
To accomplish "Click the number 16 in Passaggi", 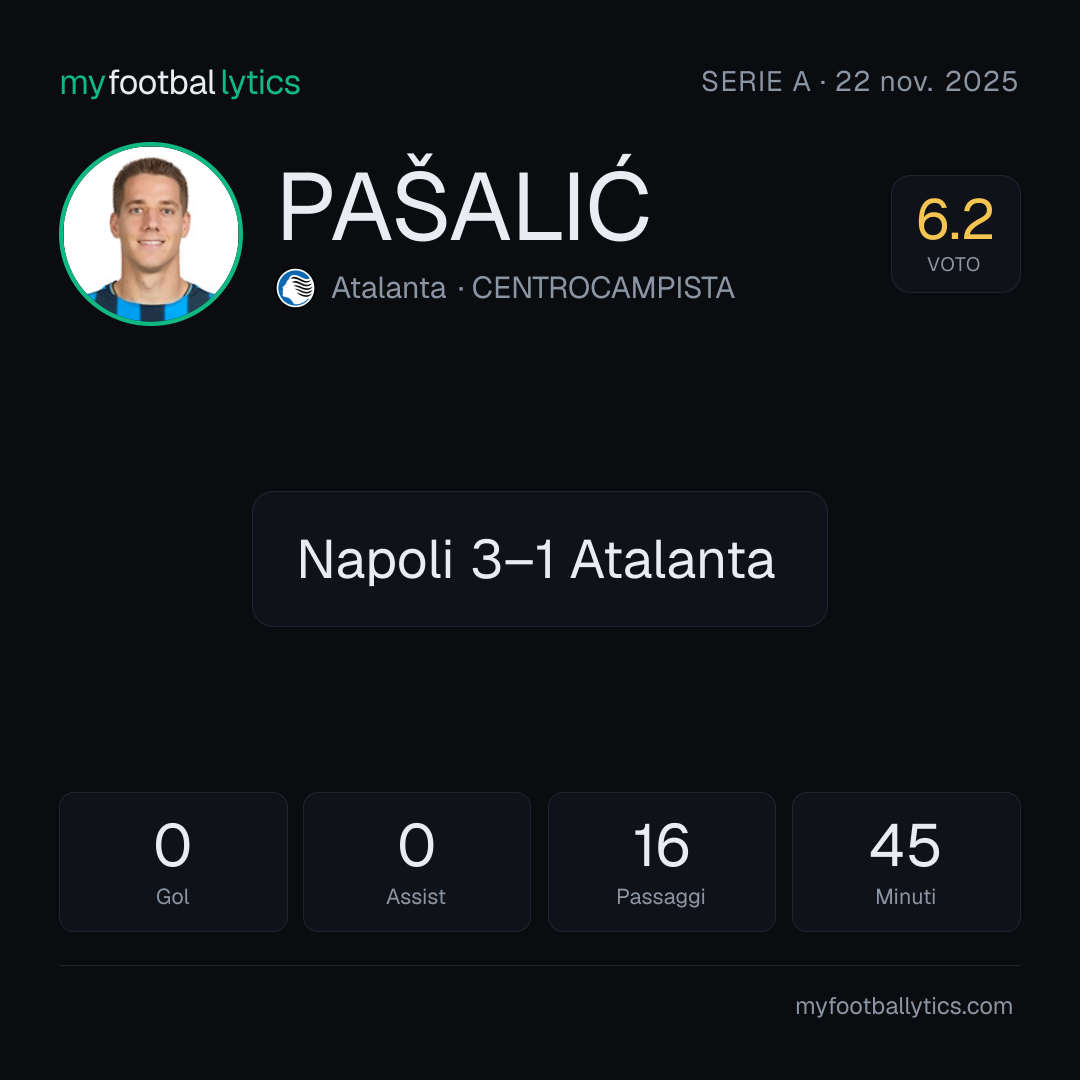I will 661,846.
